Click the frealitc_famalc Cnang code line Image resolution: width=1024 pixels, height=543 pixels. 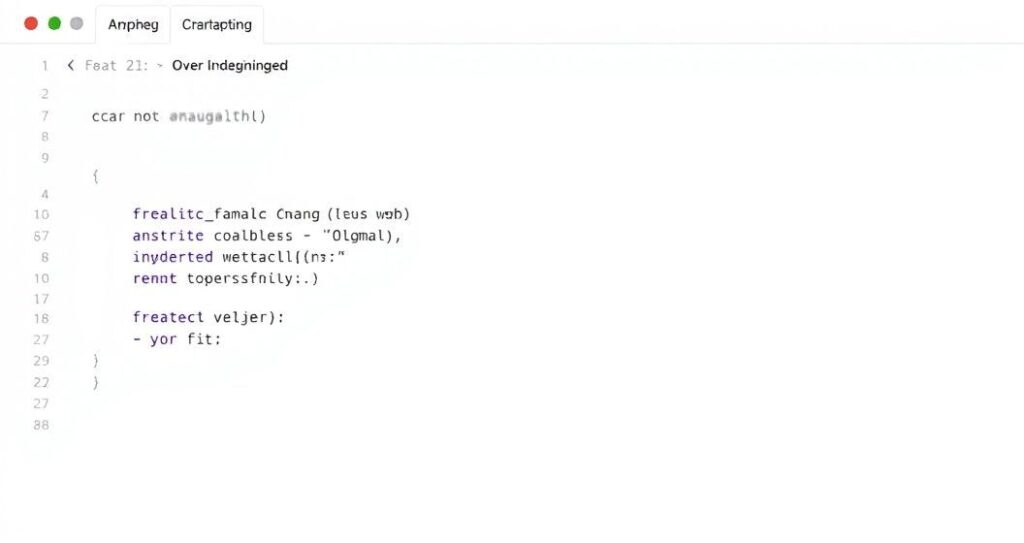pos(271,214)
